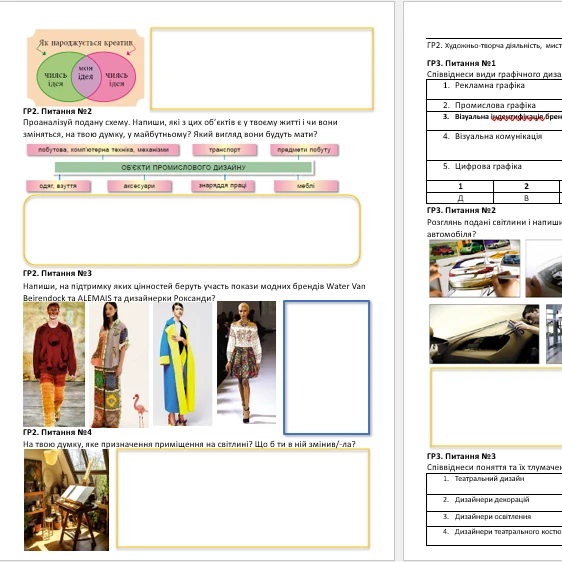Click the table cell containing letter 'Д'
This screenshot has height=562, width=562.
pyautogui.click(x=460, y=198)
